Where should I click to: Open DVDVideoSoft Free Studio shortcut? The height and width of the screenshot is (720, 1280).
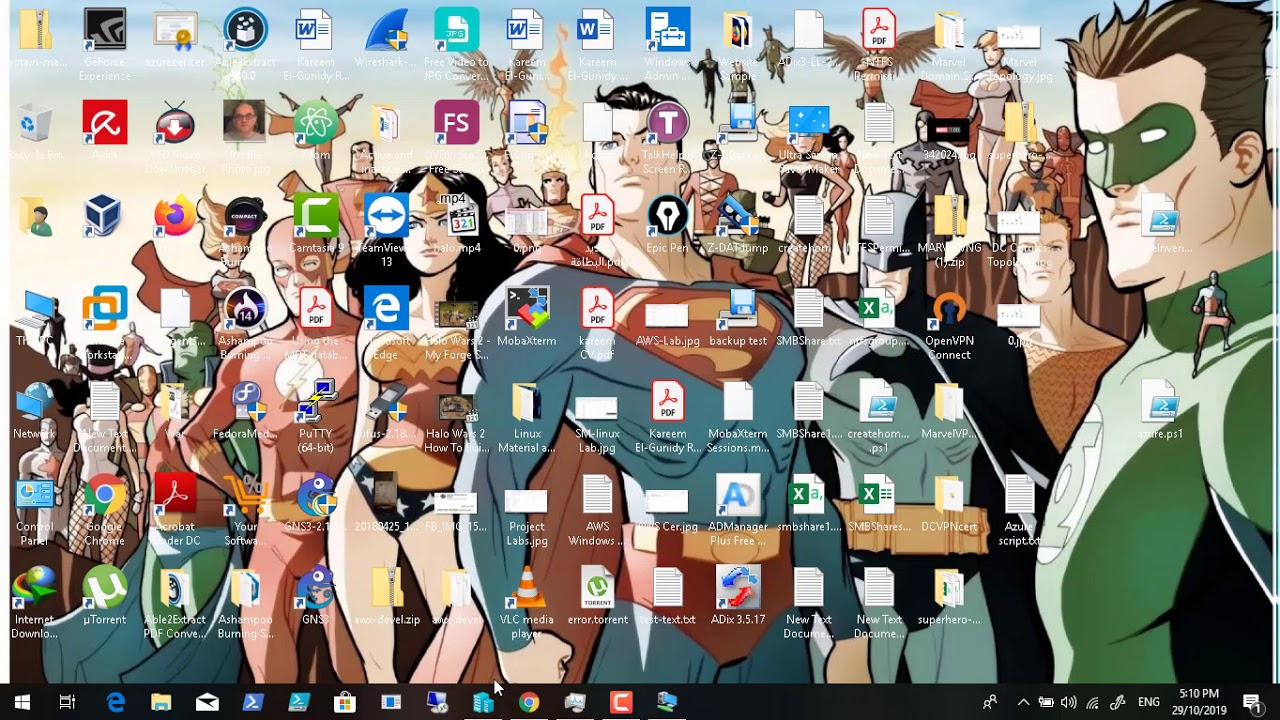pos(456,124)
